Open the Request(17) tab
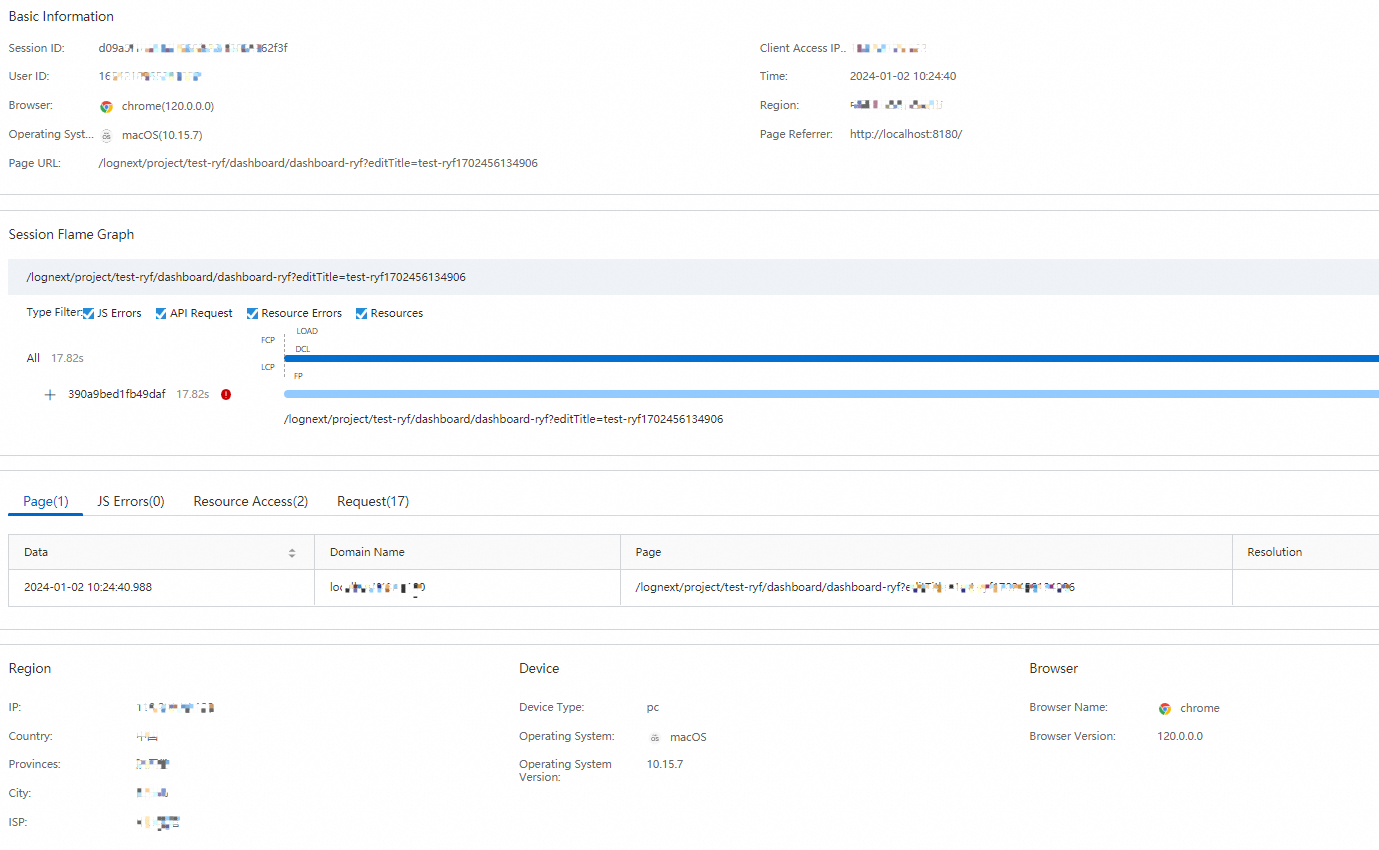Image resolution: width=1379 pixels, height=850 pixels. tap(373, 502)
